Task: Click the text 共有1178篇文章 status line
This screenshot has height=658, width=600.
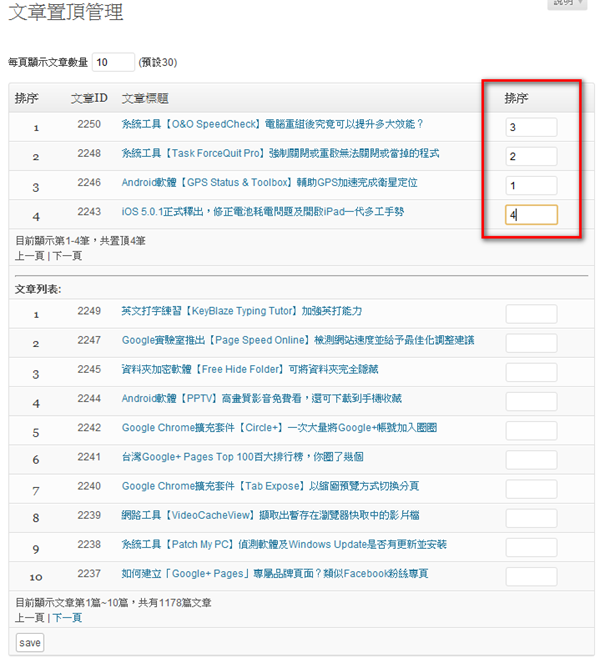Action: 175,603
